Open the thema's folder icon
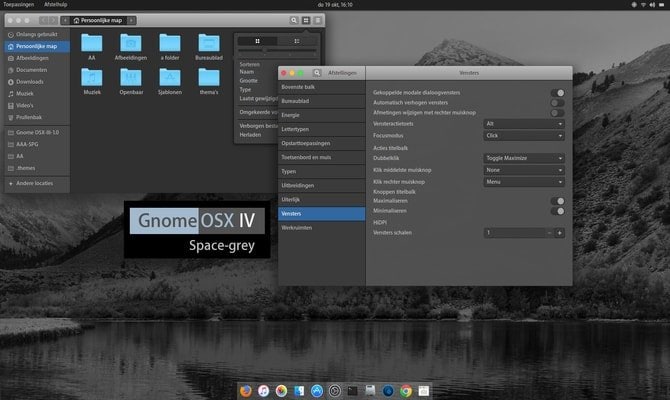The image size is (670, 400). pos(209,77)
